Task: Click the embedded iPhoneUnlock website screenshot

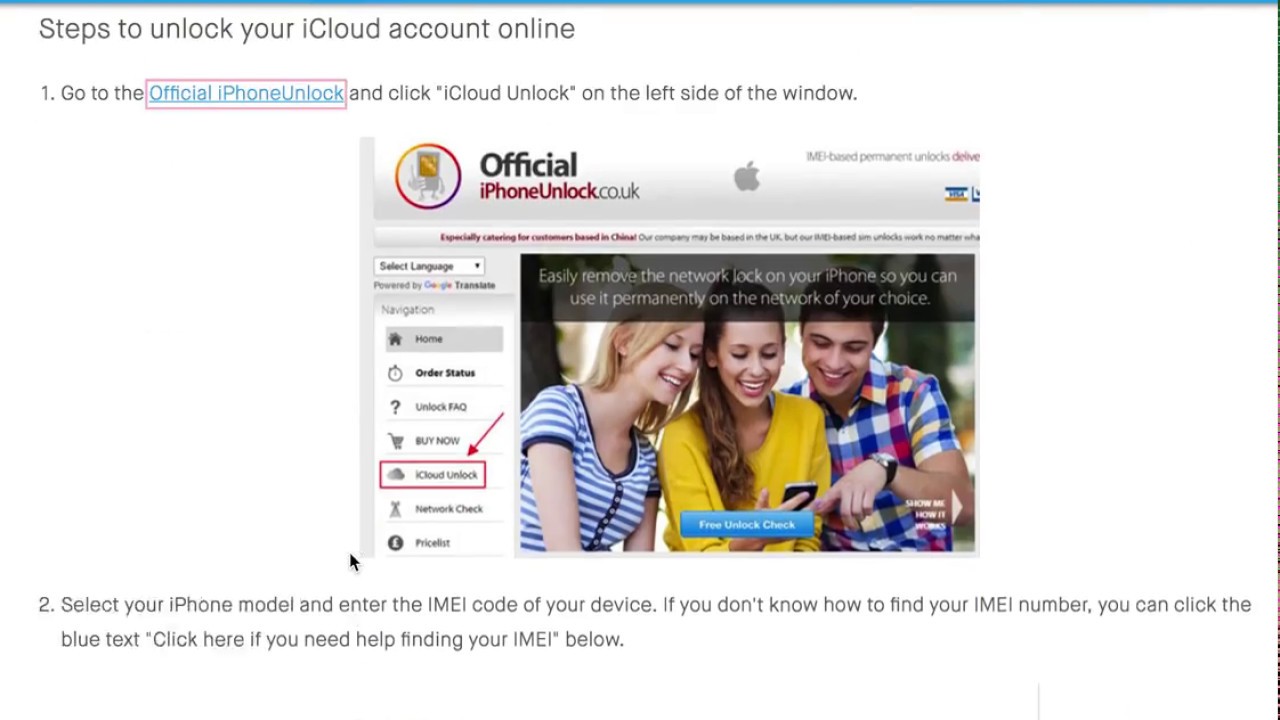Action: click(x=669, y=346)
